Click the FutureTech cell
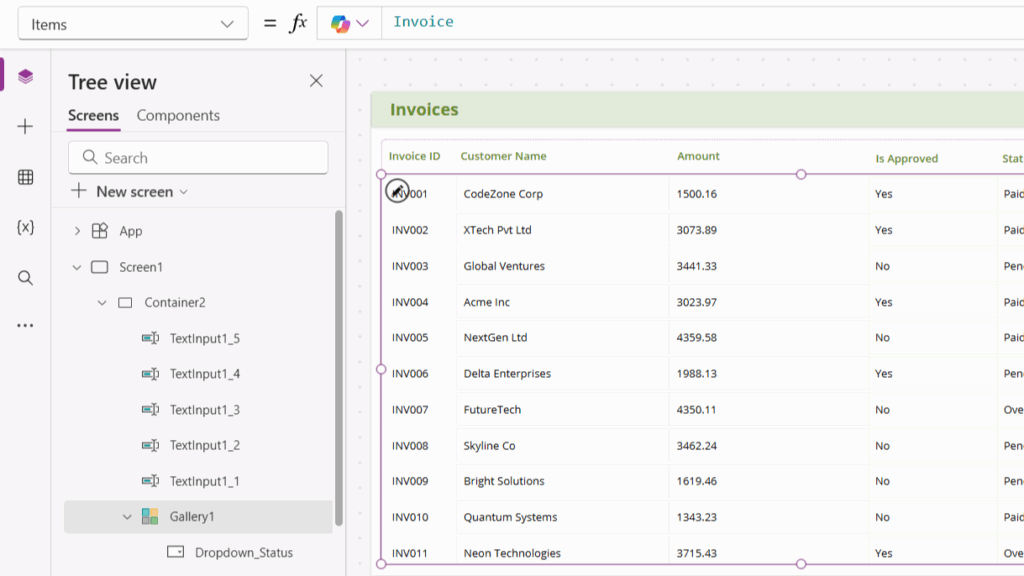Screen dimensions: 1024x576 492,409
